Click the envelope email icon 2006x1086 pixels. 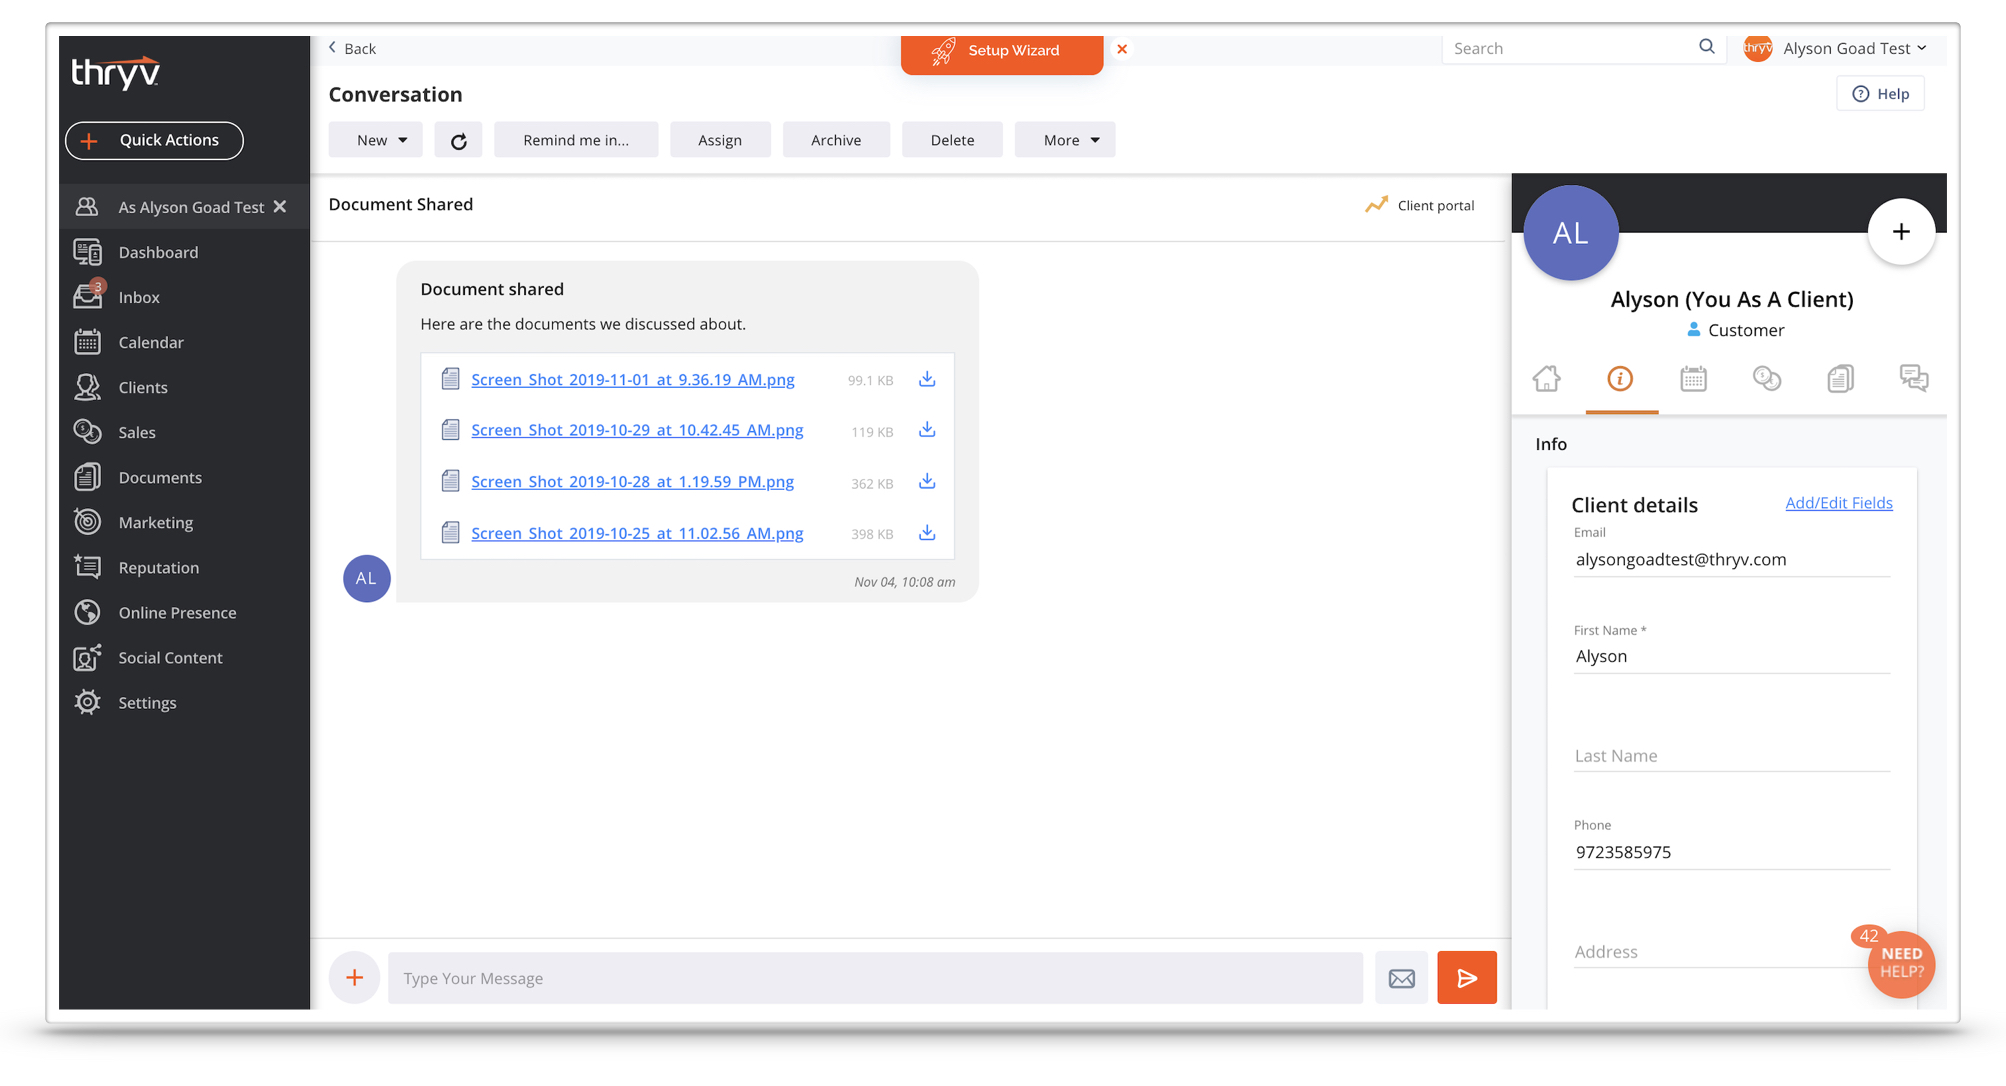1402,978
